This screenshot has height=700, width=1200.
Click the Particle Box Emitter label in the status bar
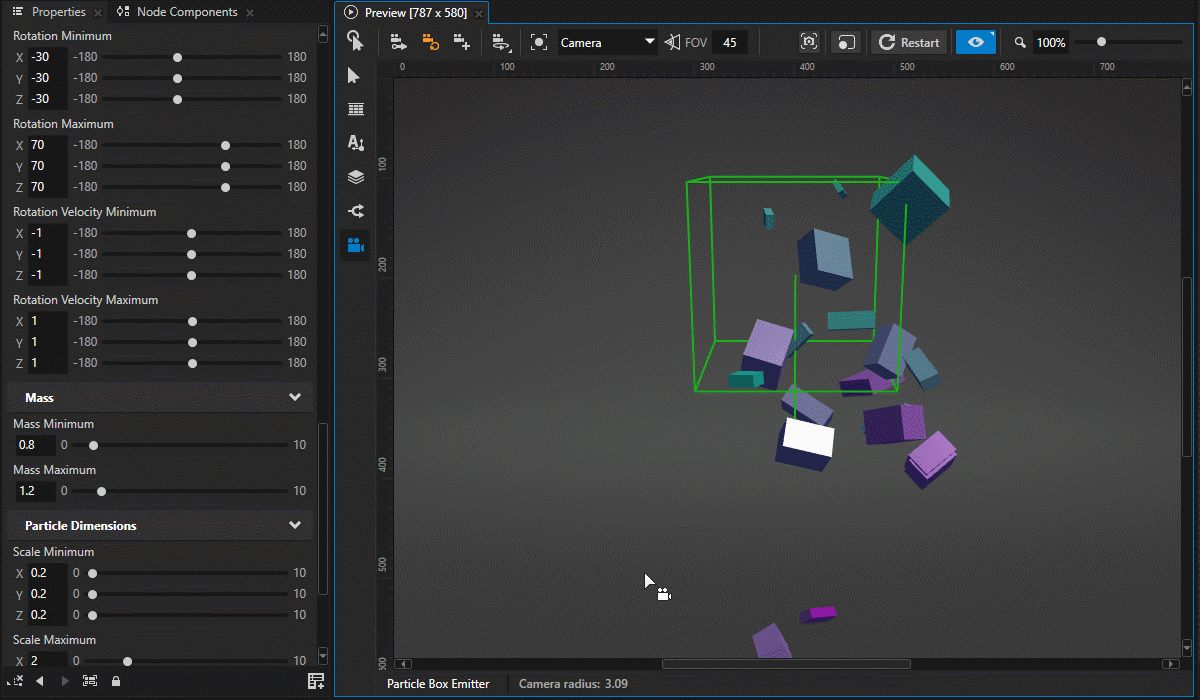click(x=438, y=684)
